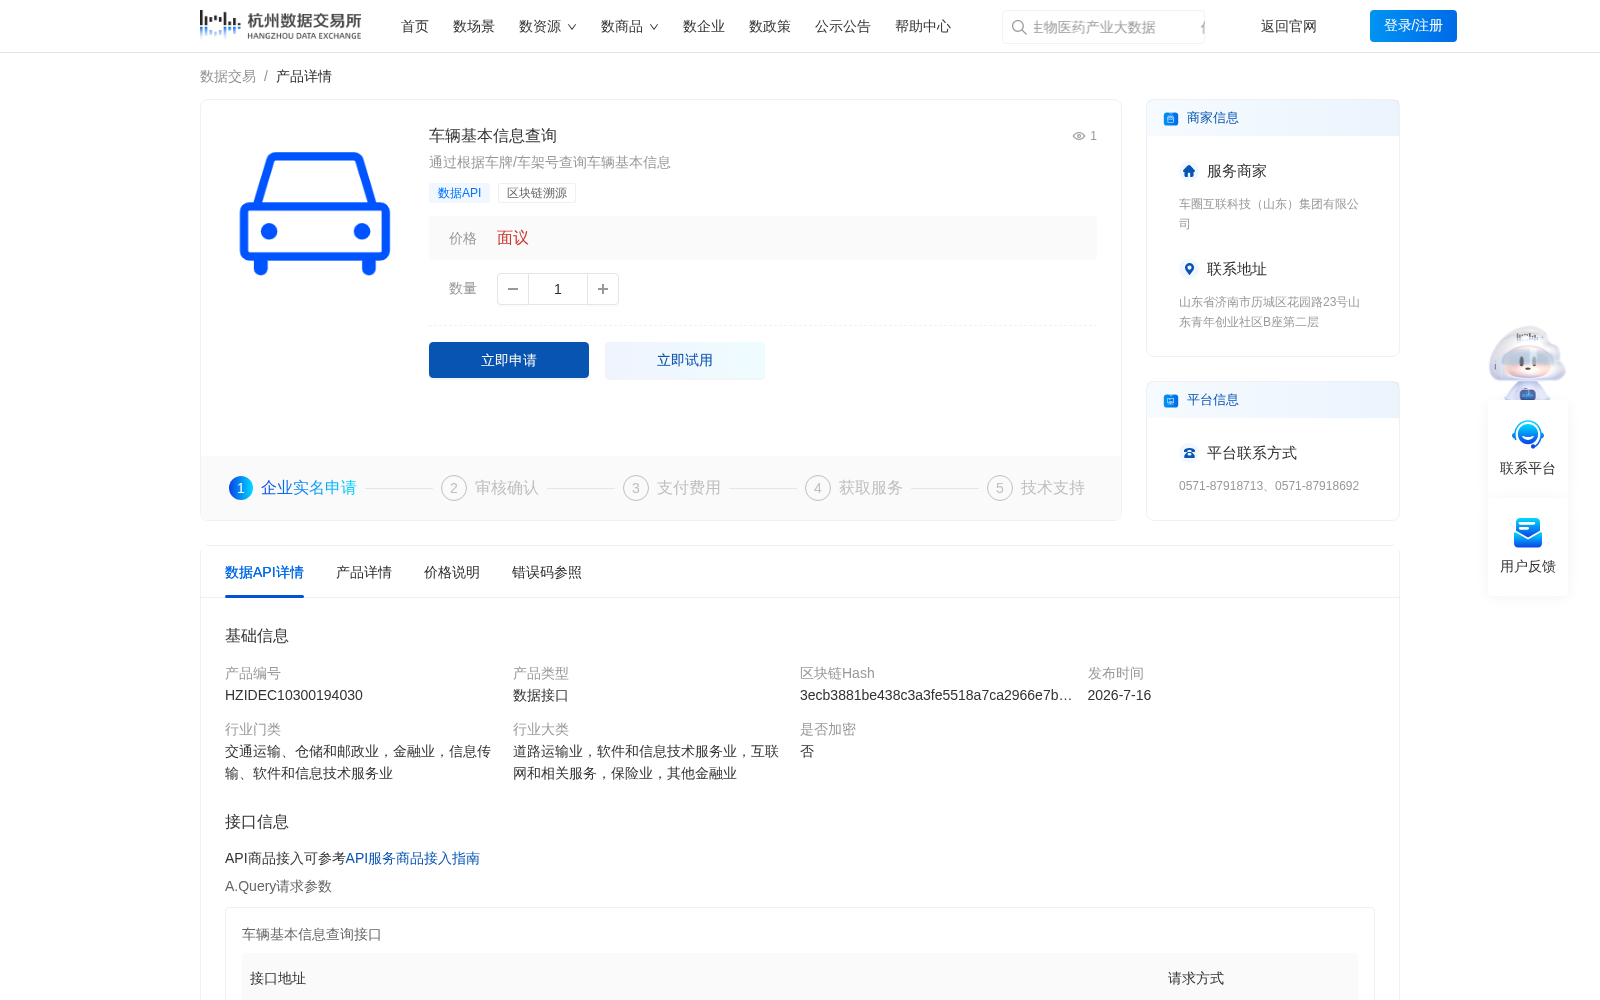
Task: Click the search magnifier icon
Action: click(x=1019, y=27)
